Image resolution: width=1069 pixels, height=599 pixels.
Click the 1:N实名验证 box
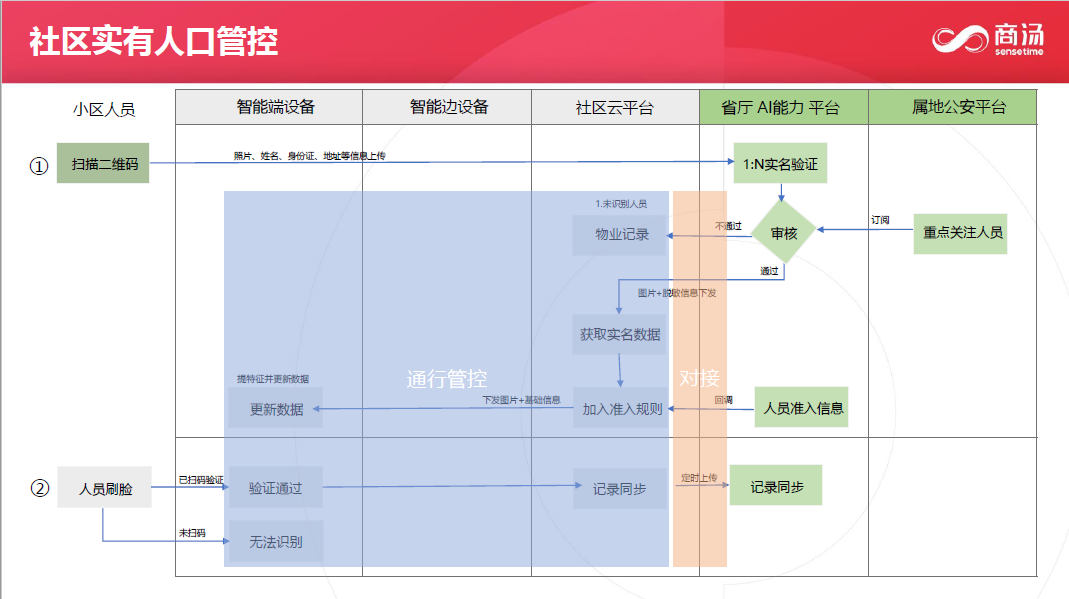780,163
